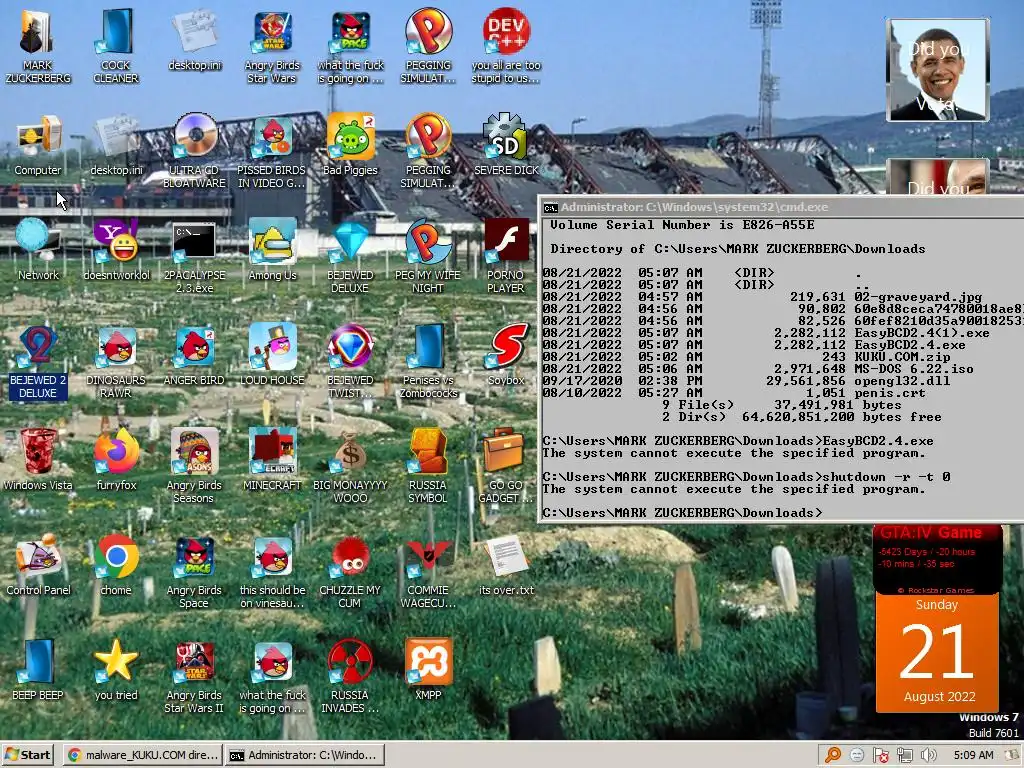The width and height of the screenshot is (1024, 768).
Task: Click the magnifier tray icon
Action: point(833,756)
